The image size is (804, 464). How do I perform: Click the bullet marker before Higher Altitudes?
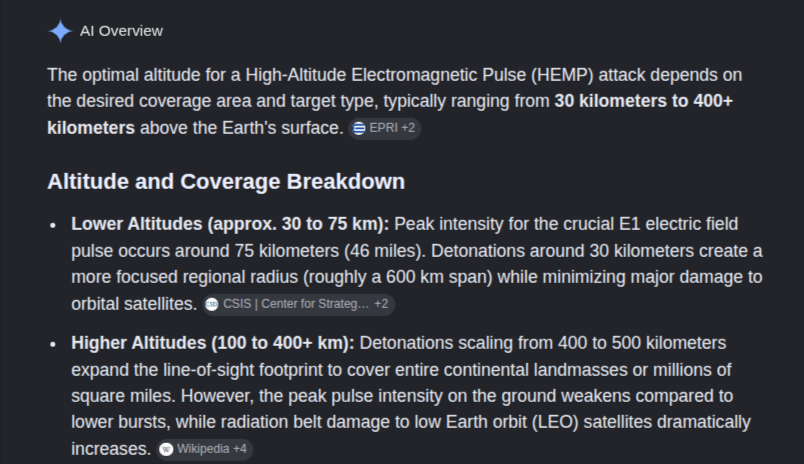pyautogui.click(x=53, y=345)
